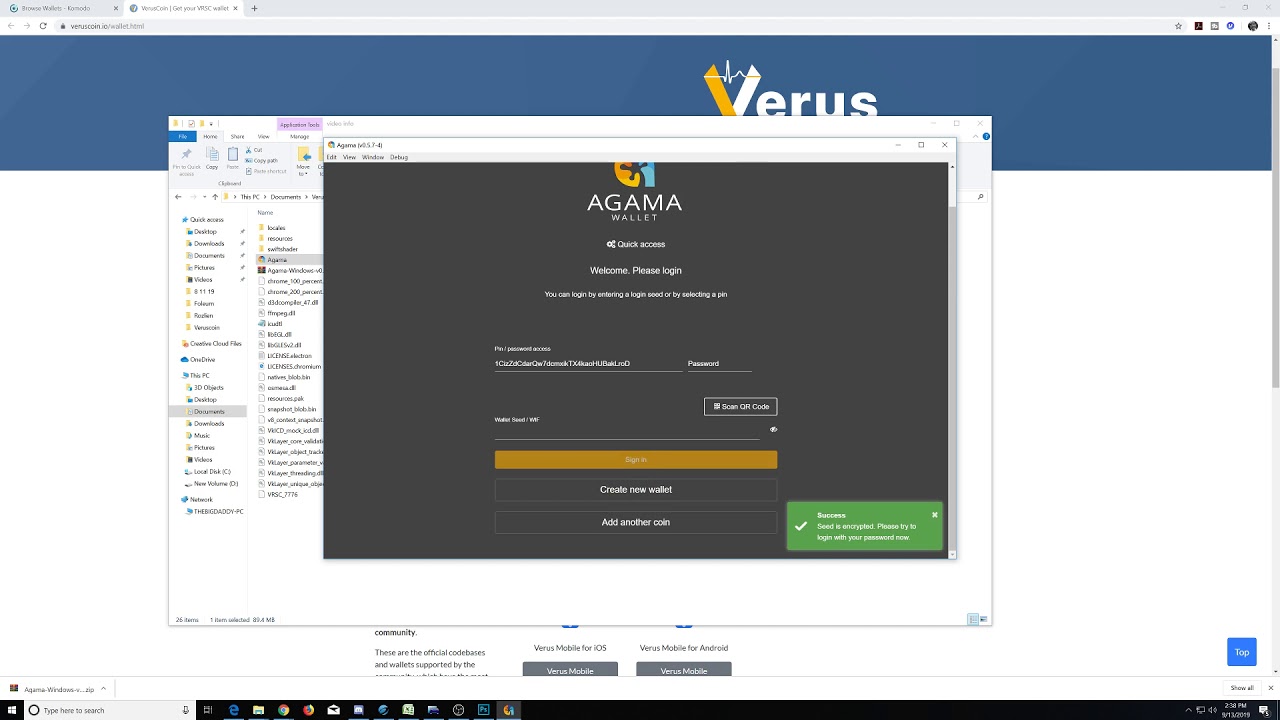Click the Paste icon in Explorer ribbon

tap(233, 159)
